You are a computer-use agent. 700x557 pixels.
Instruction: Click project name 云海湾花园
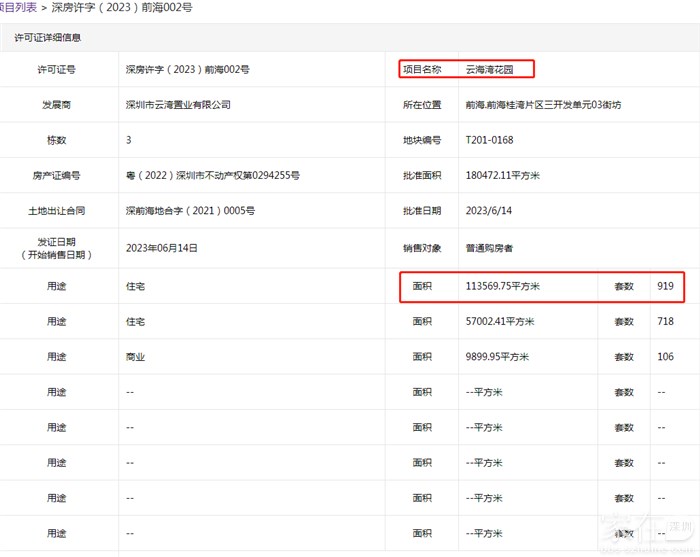490,69
